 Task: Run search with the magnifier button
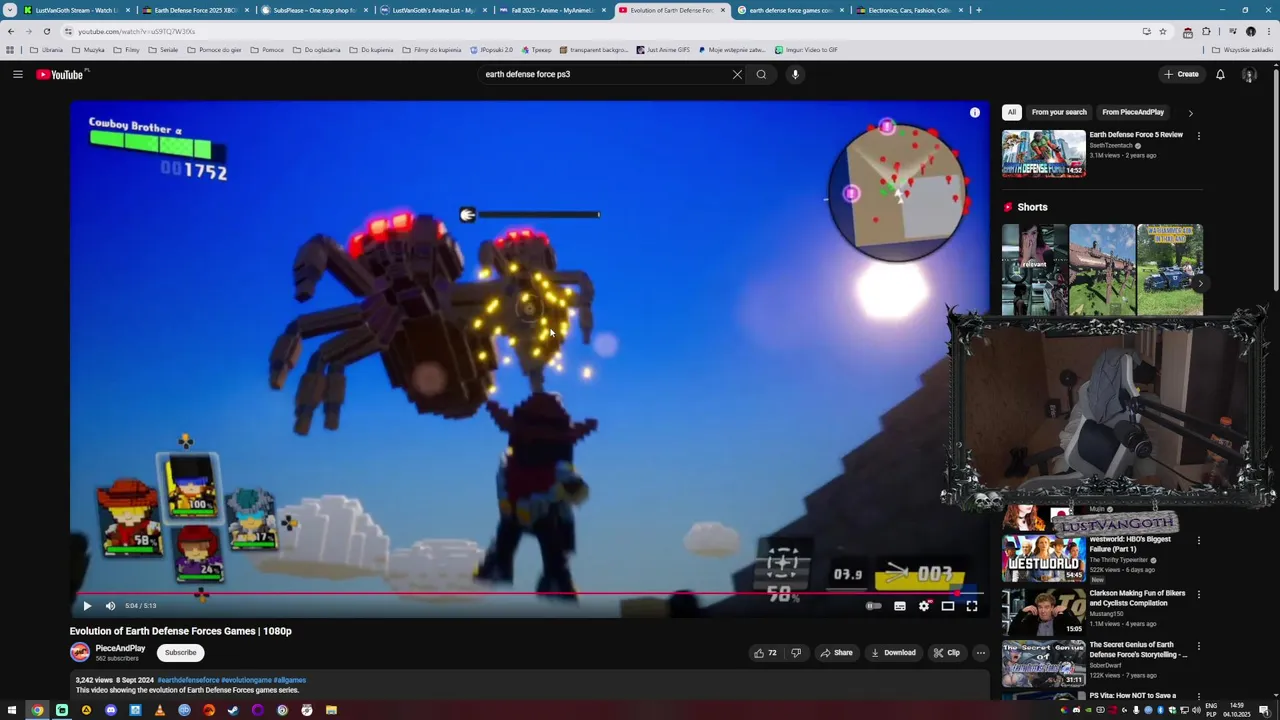pos(762,74)
